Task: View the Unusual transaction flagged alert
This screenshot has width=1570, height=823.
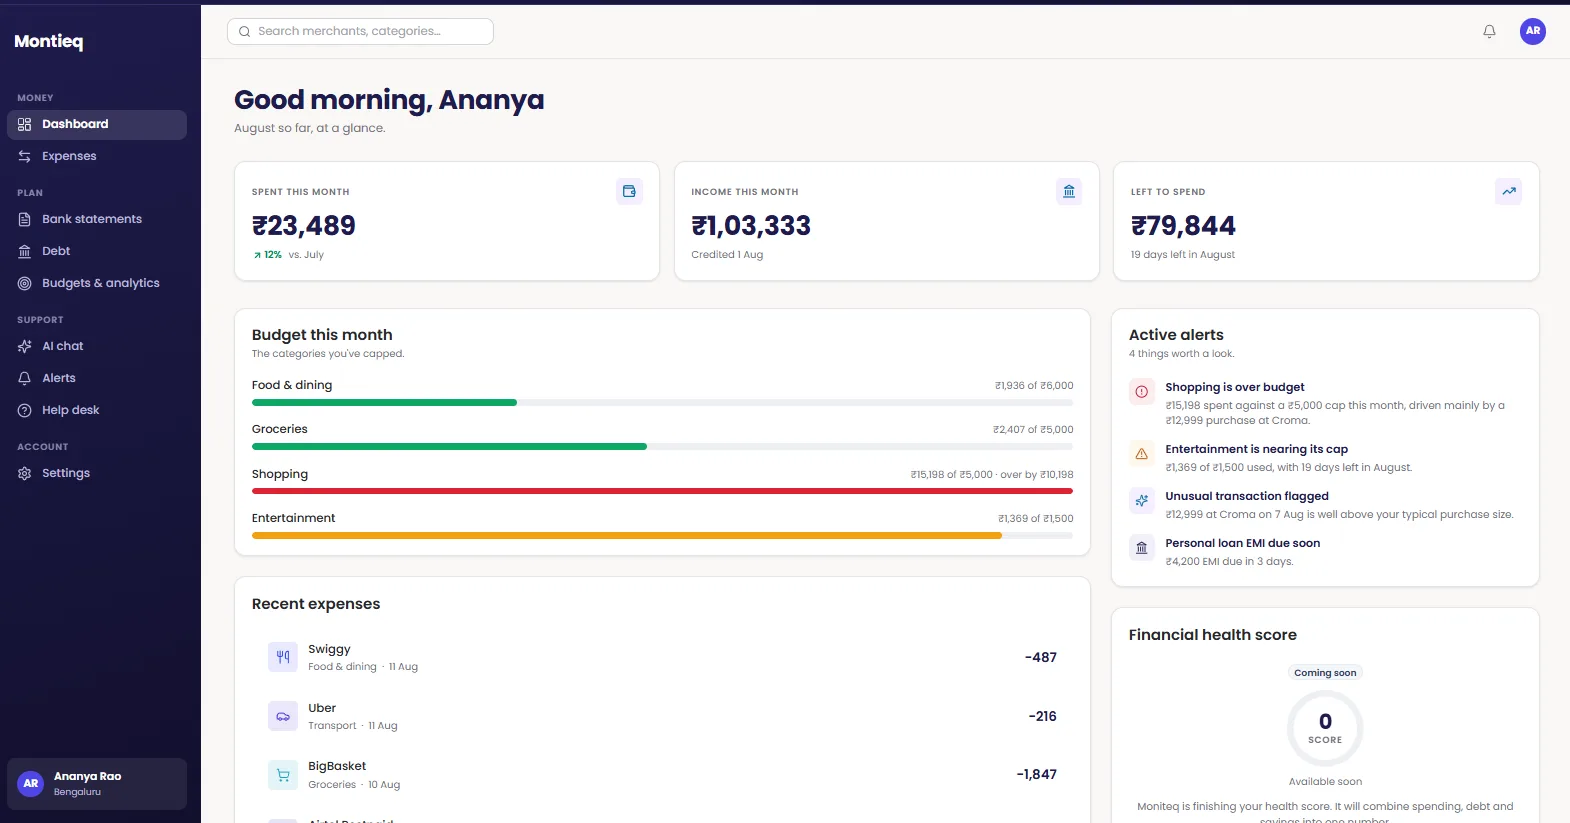Action: click(1325, 505)
